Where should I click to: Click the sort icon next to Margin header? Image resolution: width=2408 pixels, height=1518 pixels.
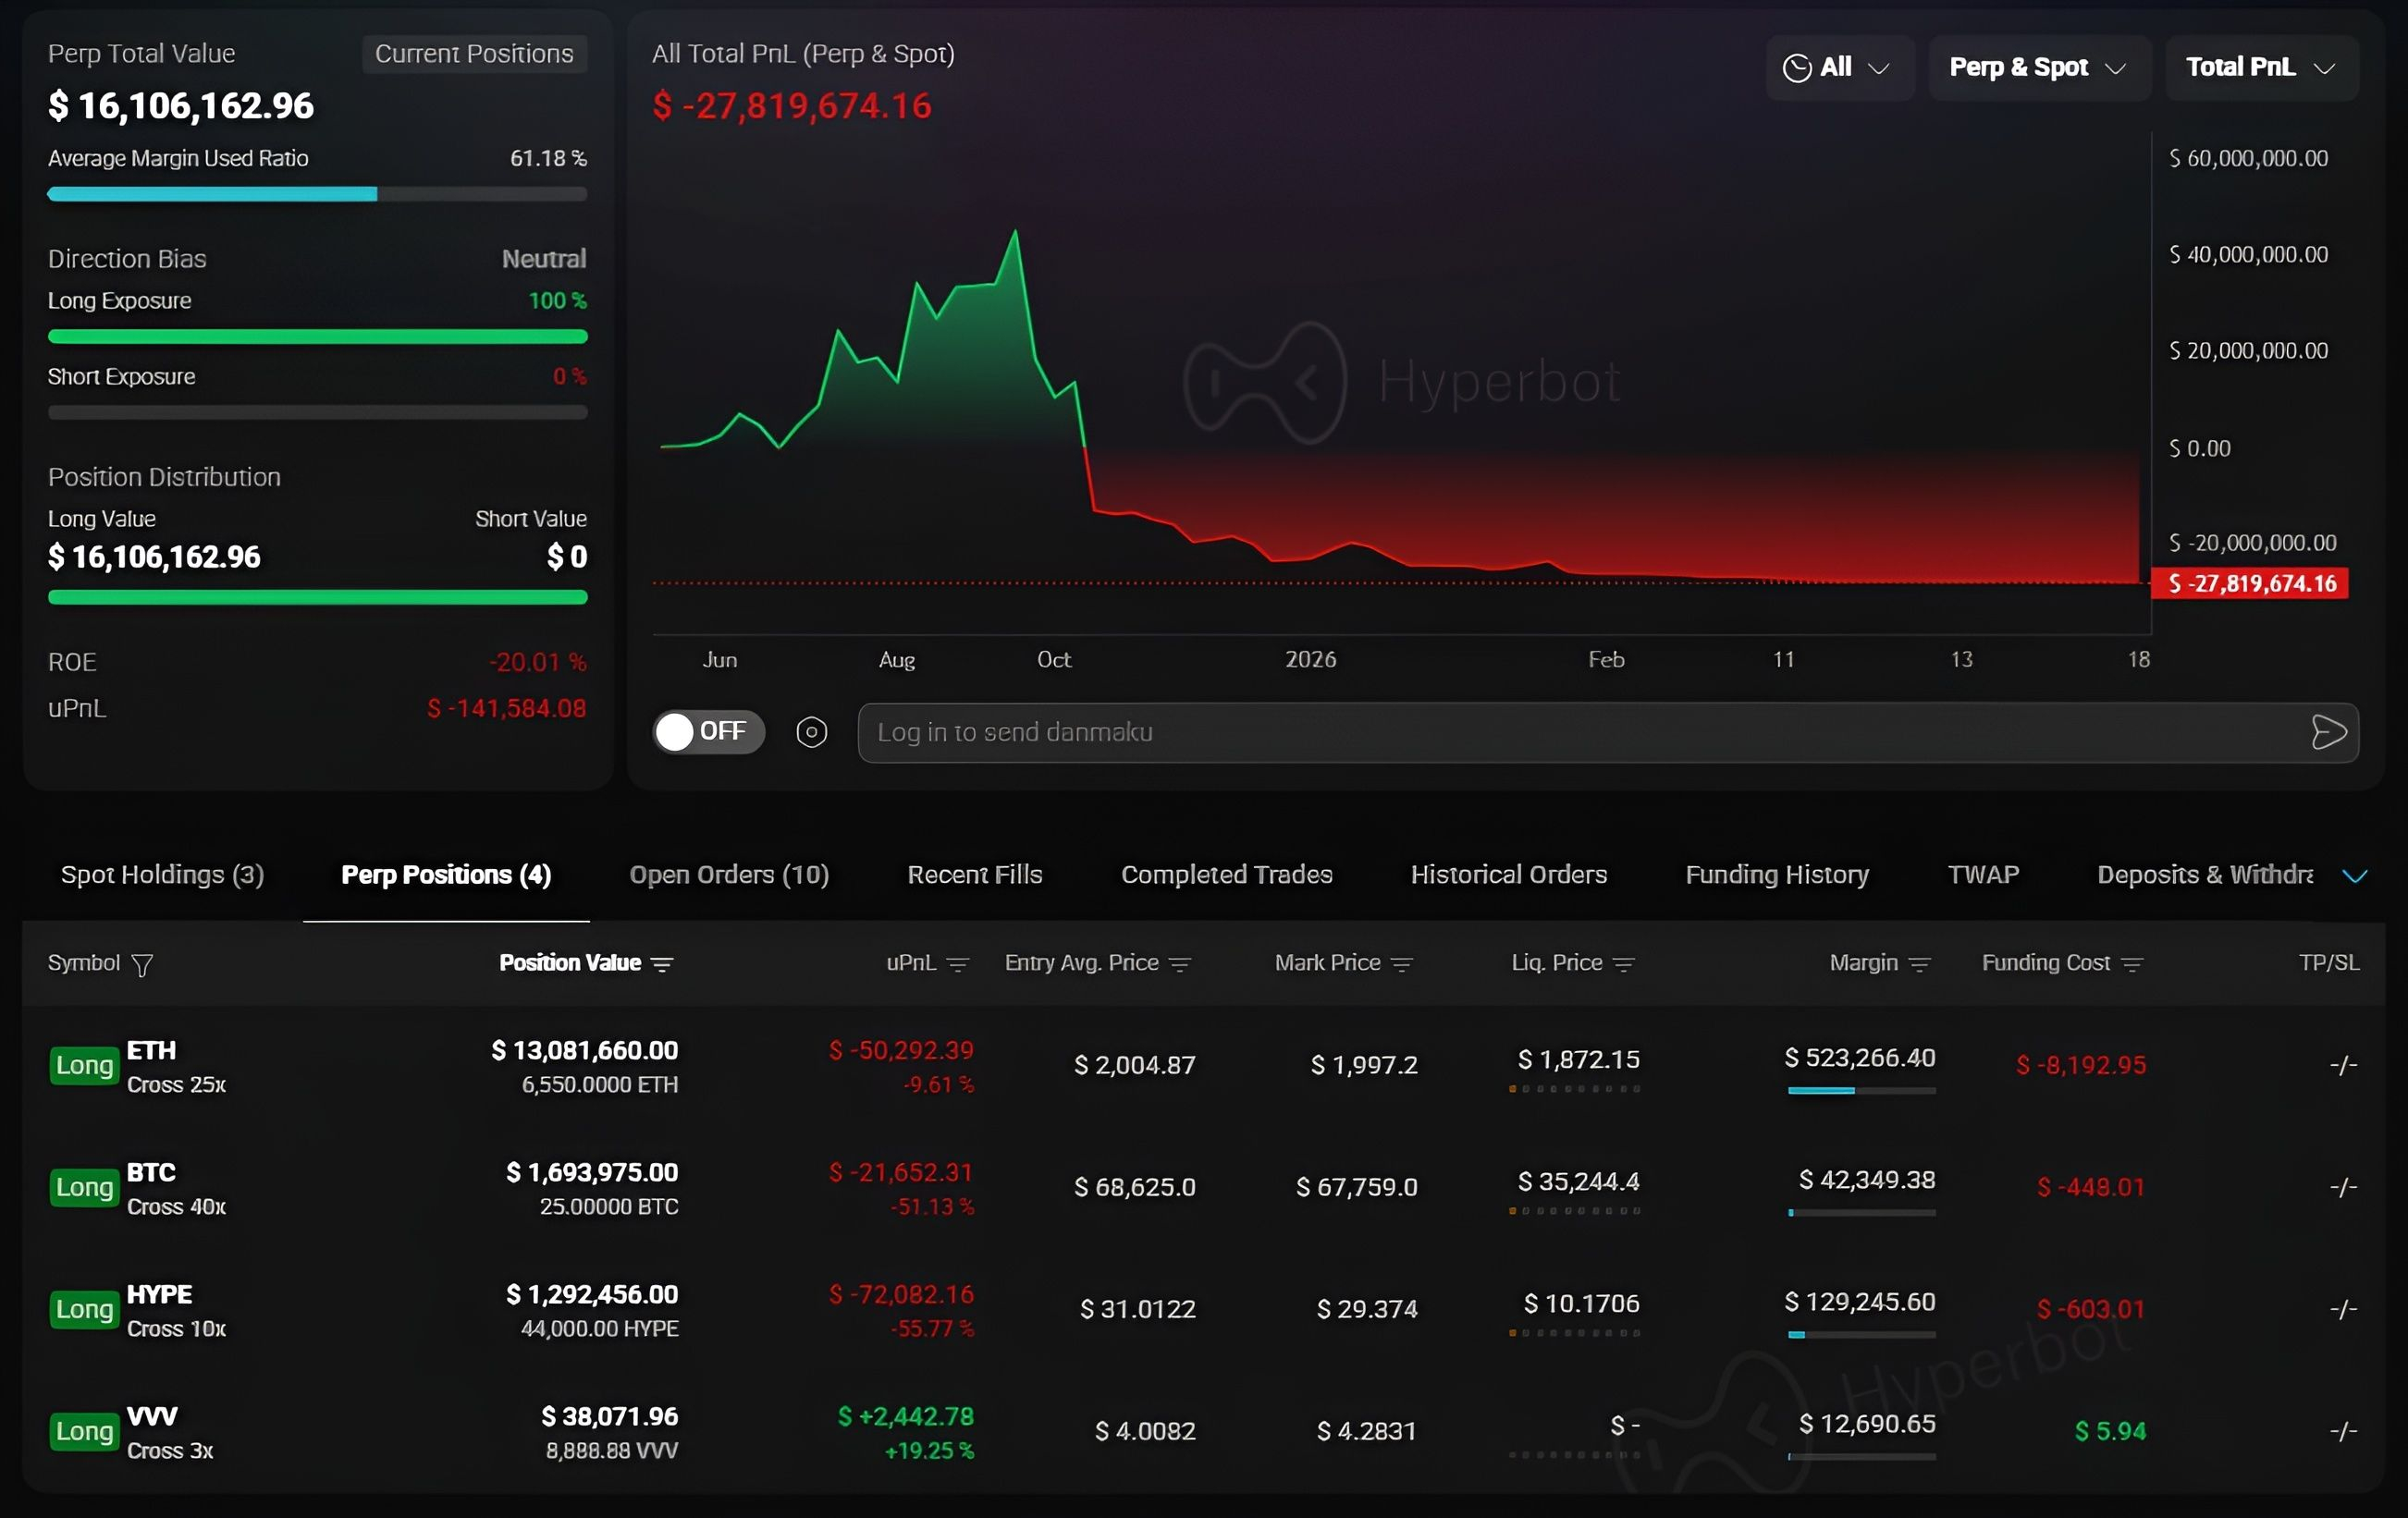(1919, 964)
